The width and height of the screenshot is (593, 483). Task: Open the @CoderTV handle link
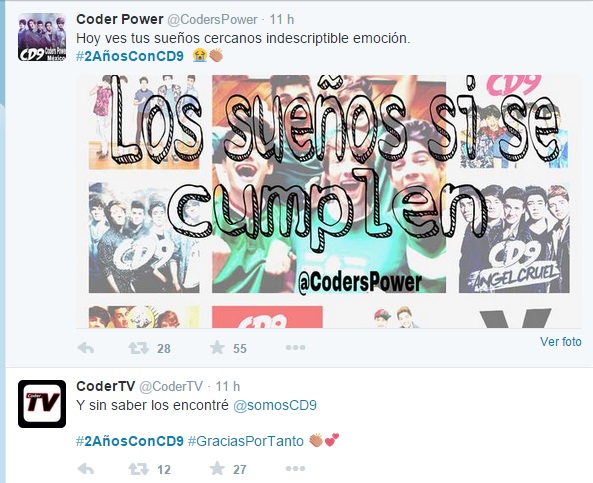[171, 387]
